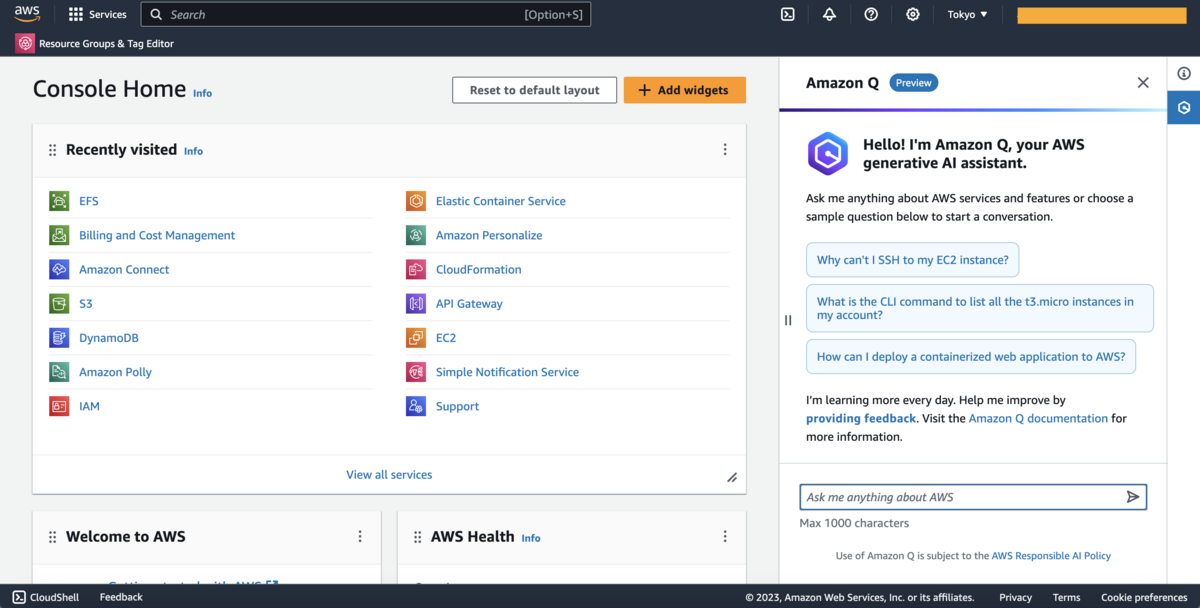The width and height of the screenshot is (1200, 608).
Task: Open AWS Health widget options menu
Action: (725, 537)
